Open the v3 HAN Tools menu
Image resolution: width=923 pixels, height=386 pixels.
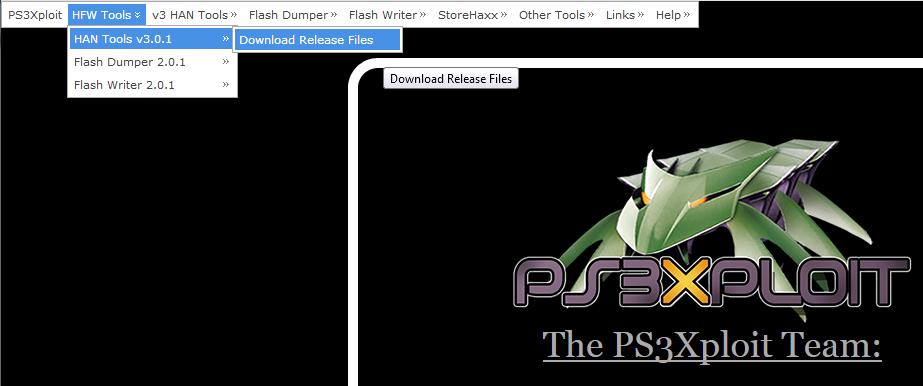194,15
